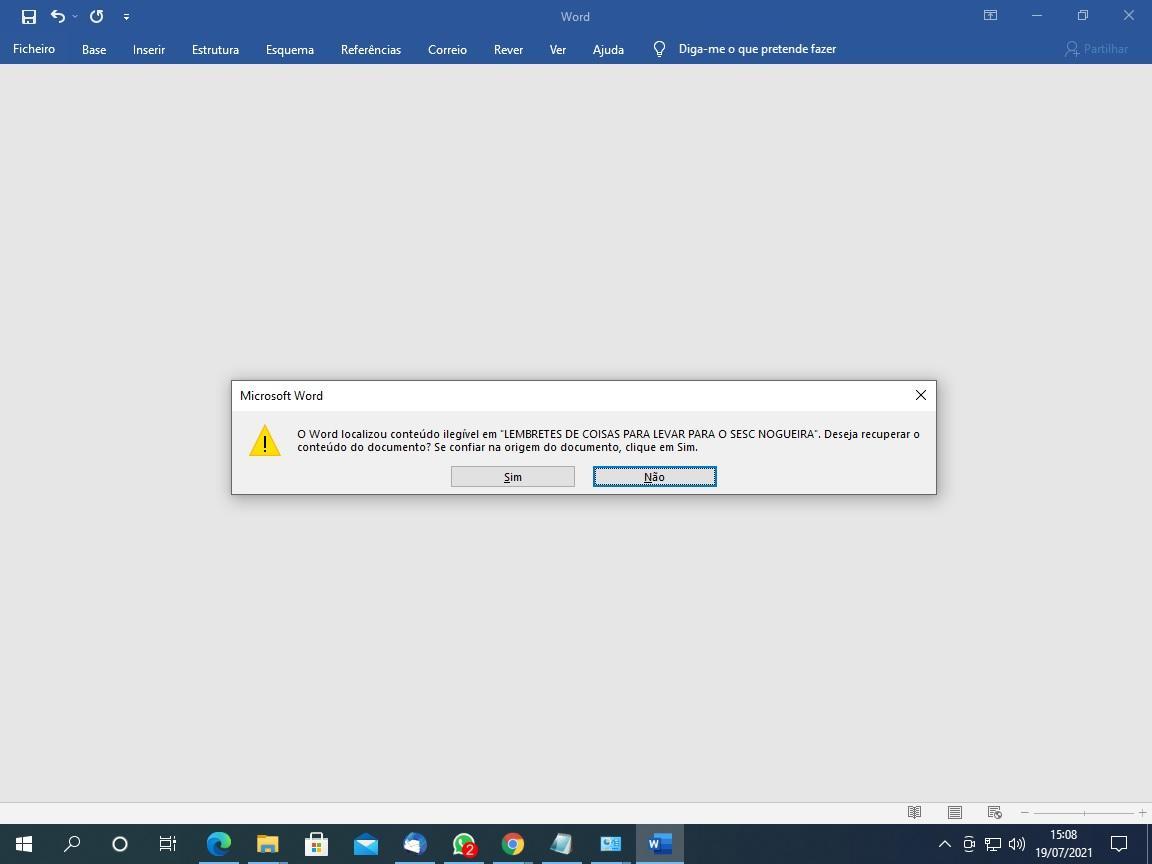The width and height of the screenshot is (1152, 864).
Task: Open the notification center icon
Action: coord(1119,844)
